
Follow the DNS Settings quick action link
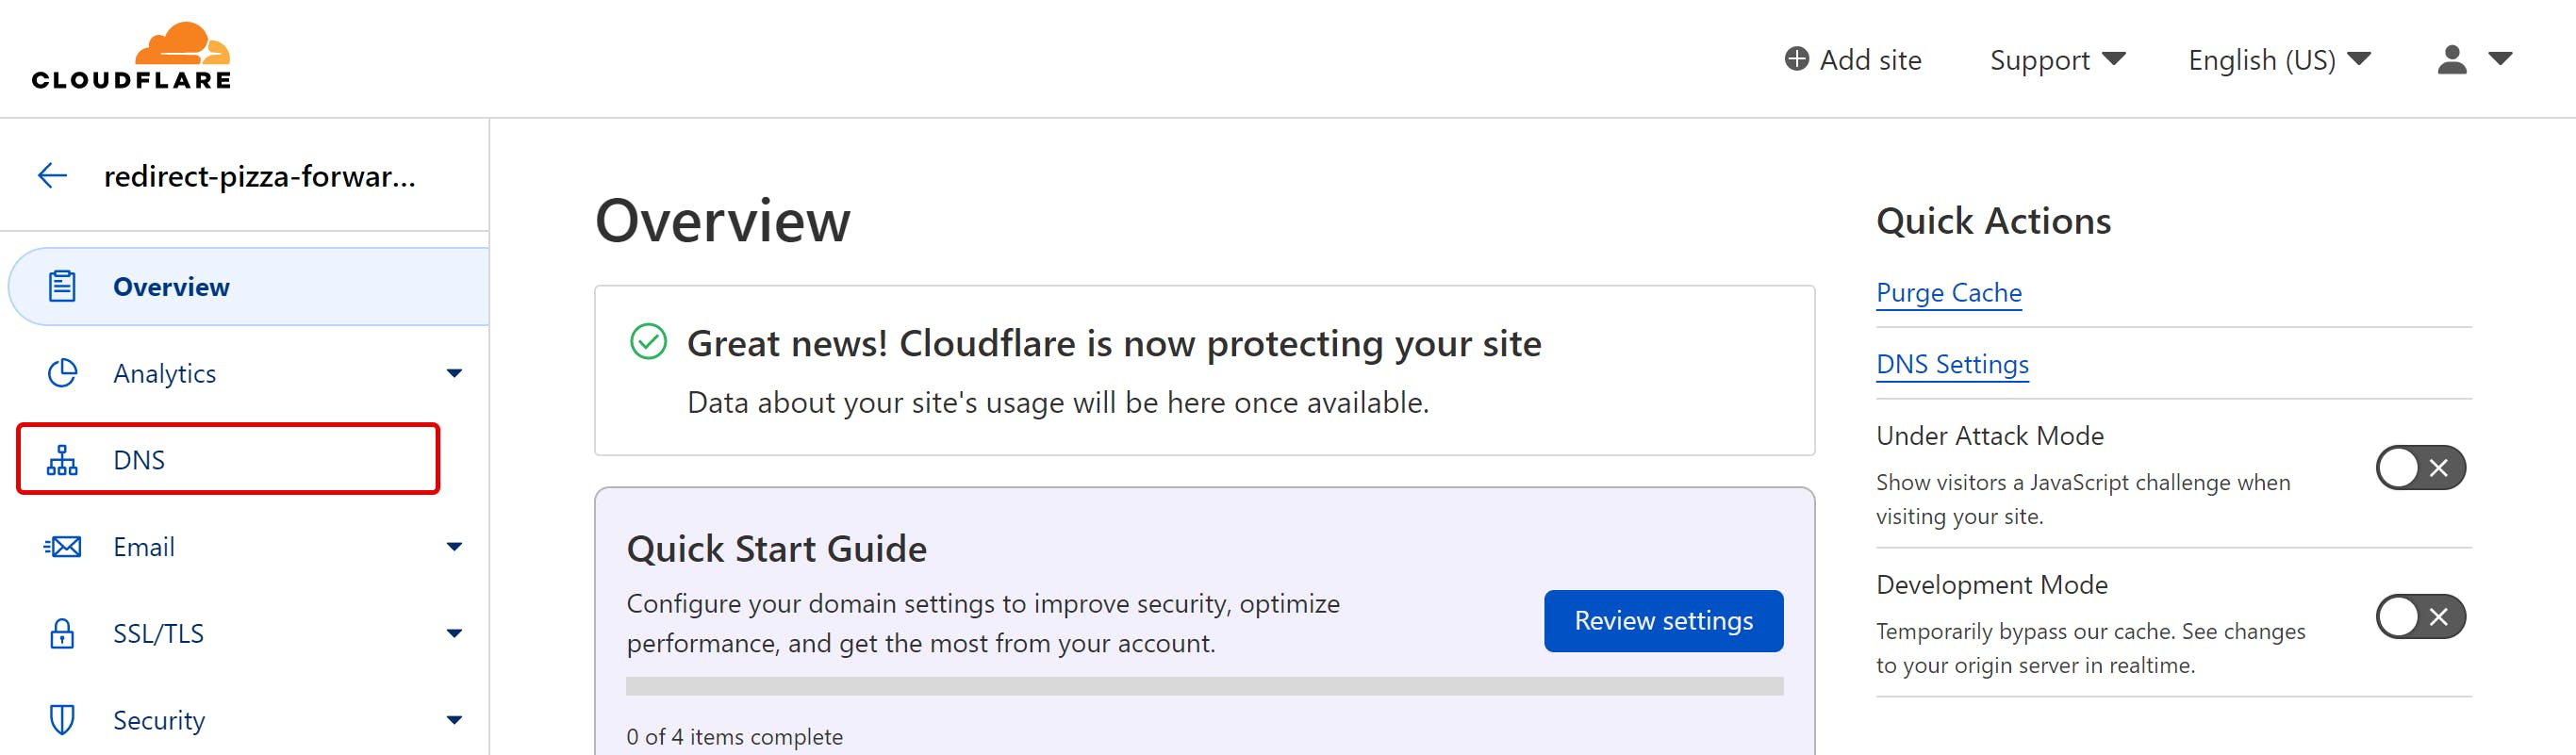pyautogui.click(x=1951, y=364)
